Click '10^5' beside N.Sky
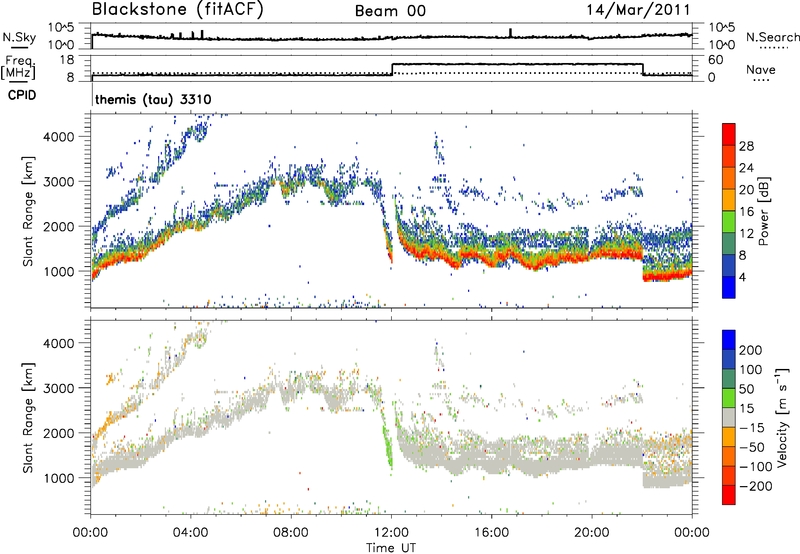Screen dimensions: 800x554 (61, 28)
